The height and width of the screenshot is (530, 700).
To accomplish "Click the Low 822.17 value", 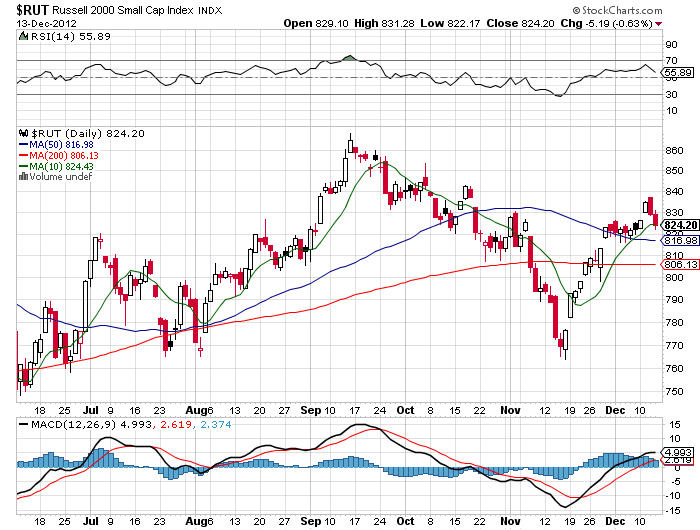I will (x=450, y=23).
